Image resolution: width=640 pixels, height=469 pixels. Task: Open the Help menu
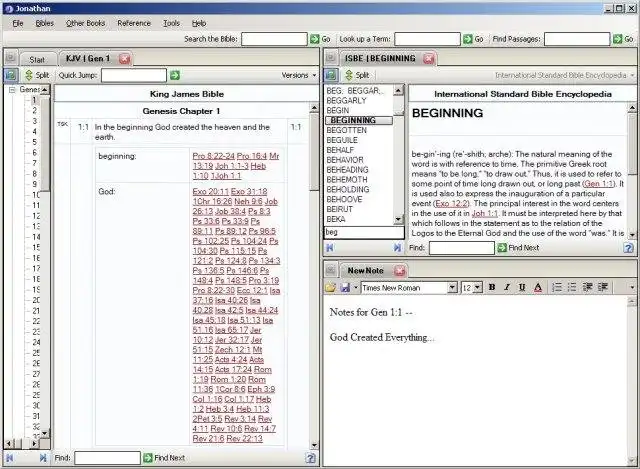pos(199,23)
